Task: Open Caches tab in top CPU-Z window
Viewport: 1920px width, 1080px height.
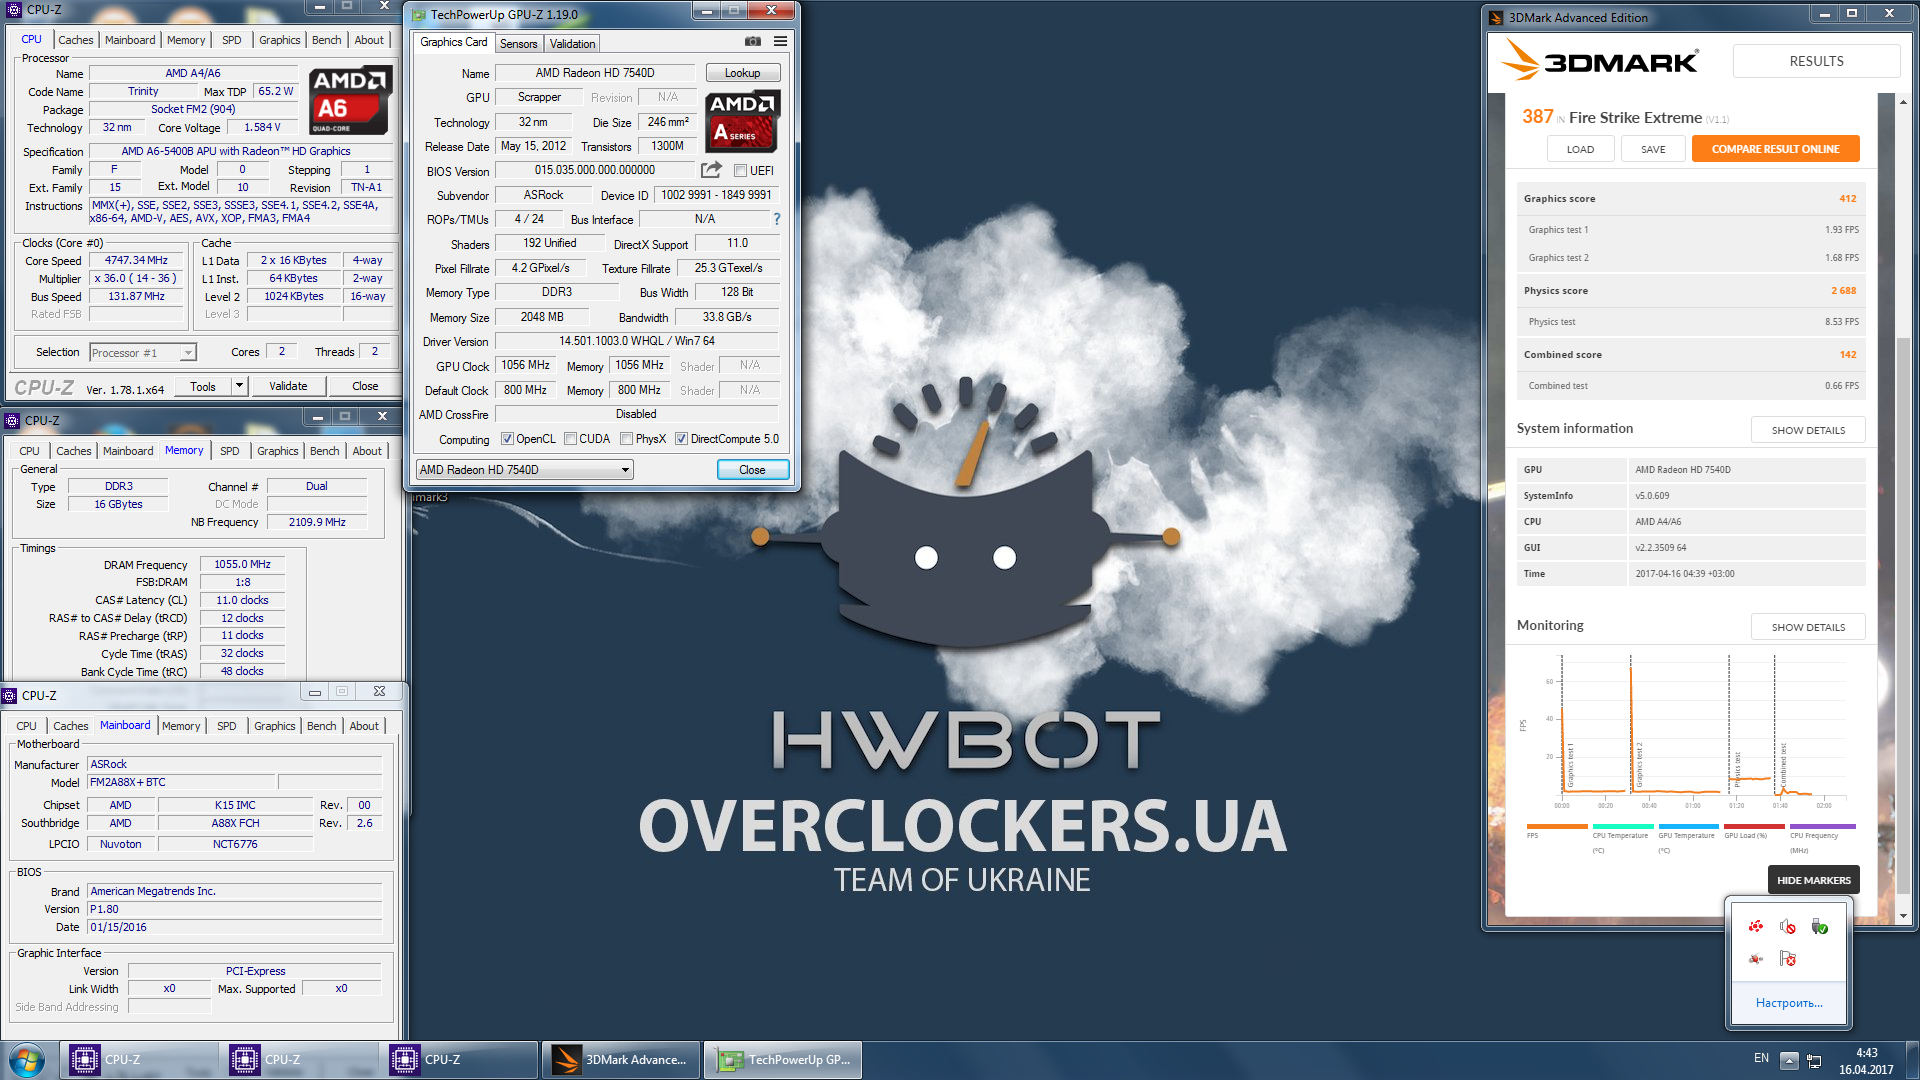Action: click(x=76, y=40)
